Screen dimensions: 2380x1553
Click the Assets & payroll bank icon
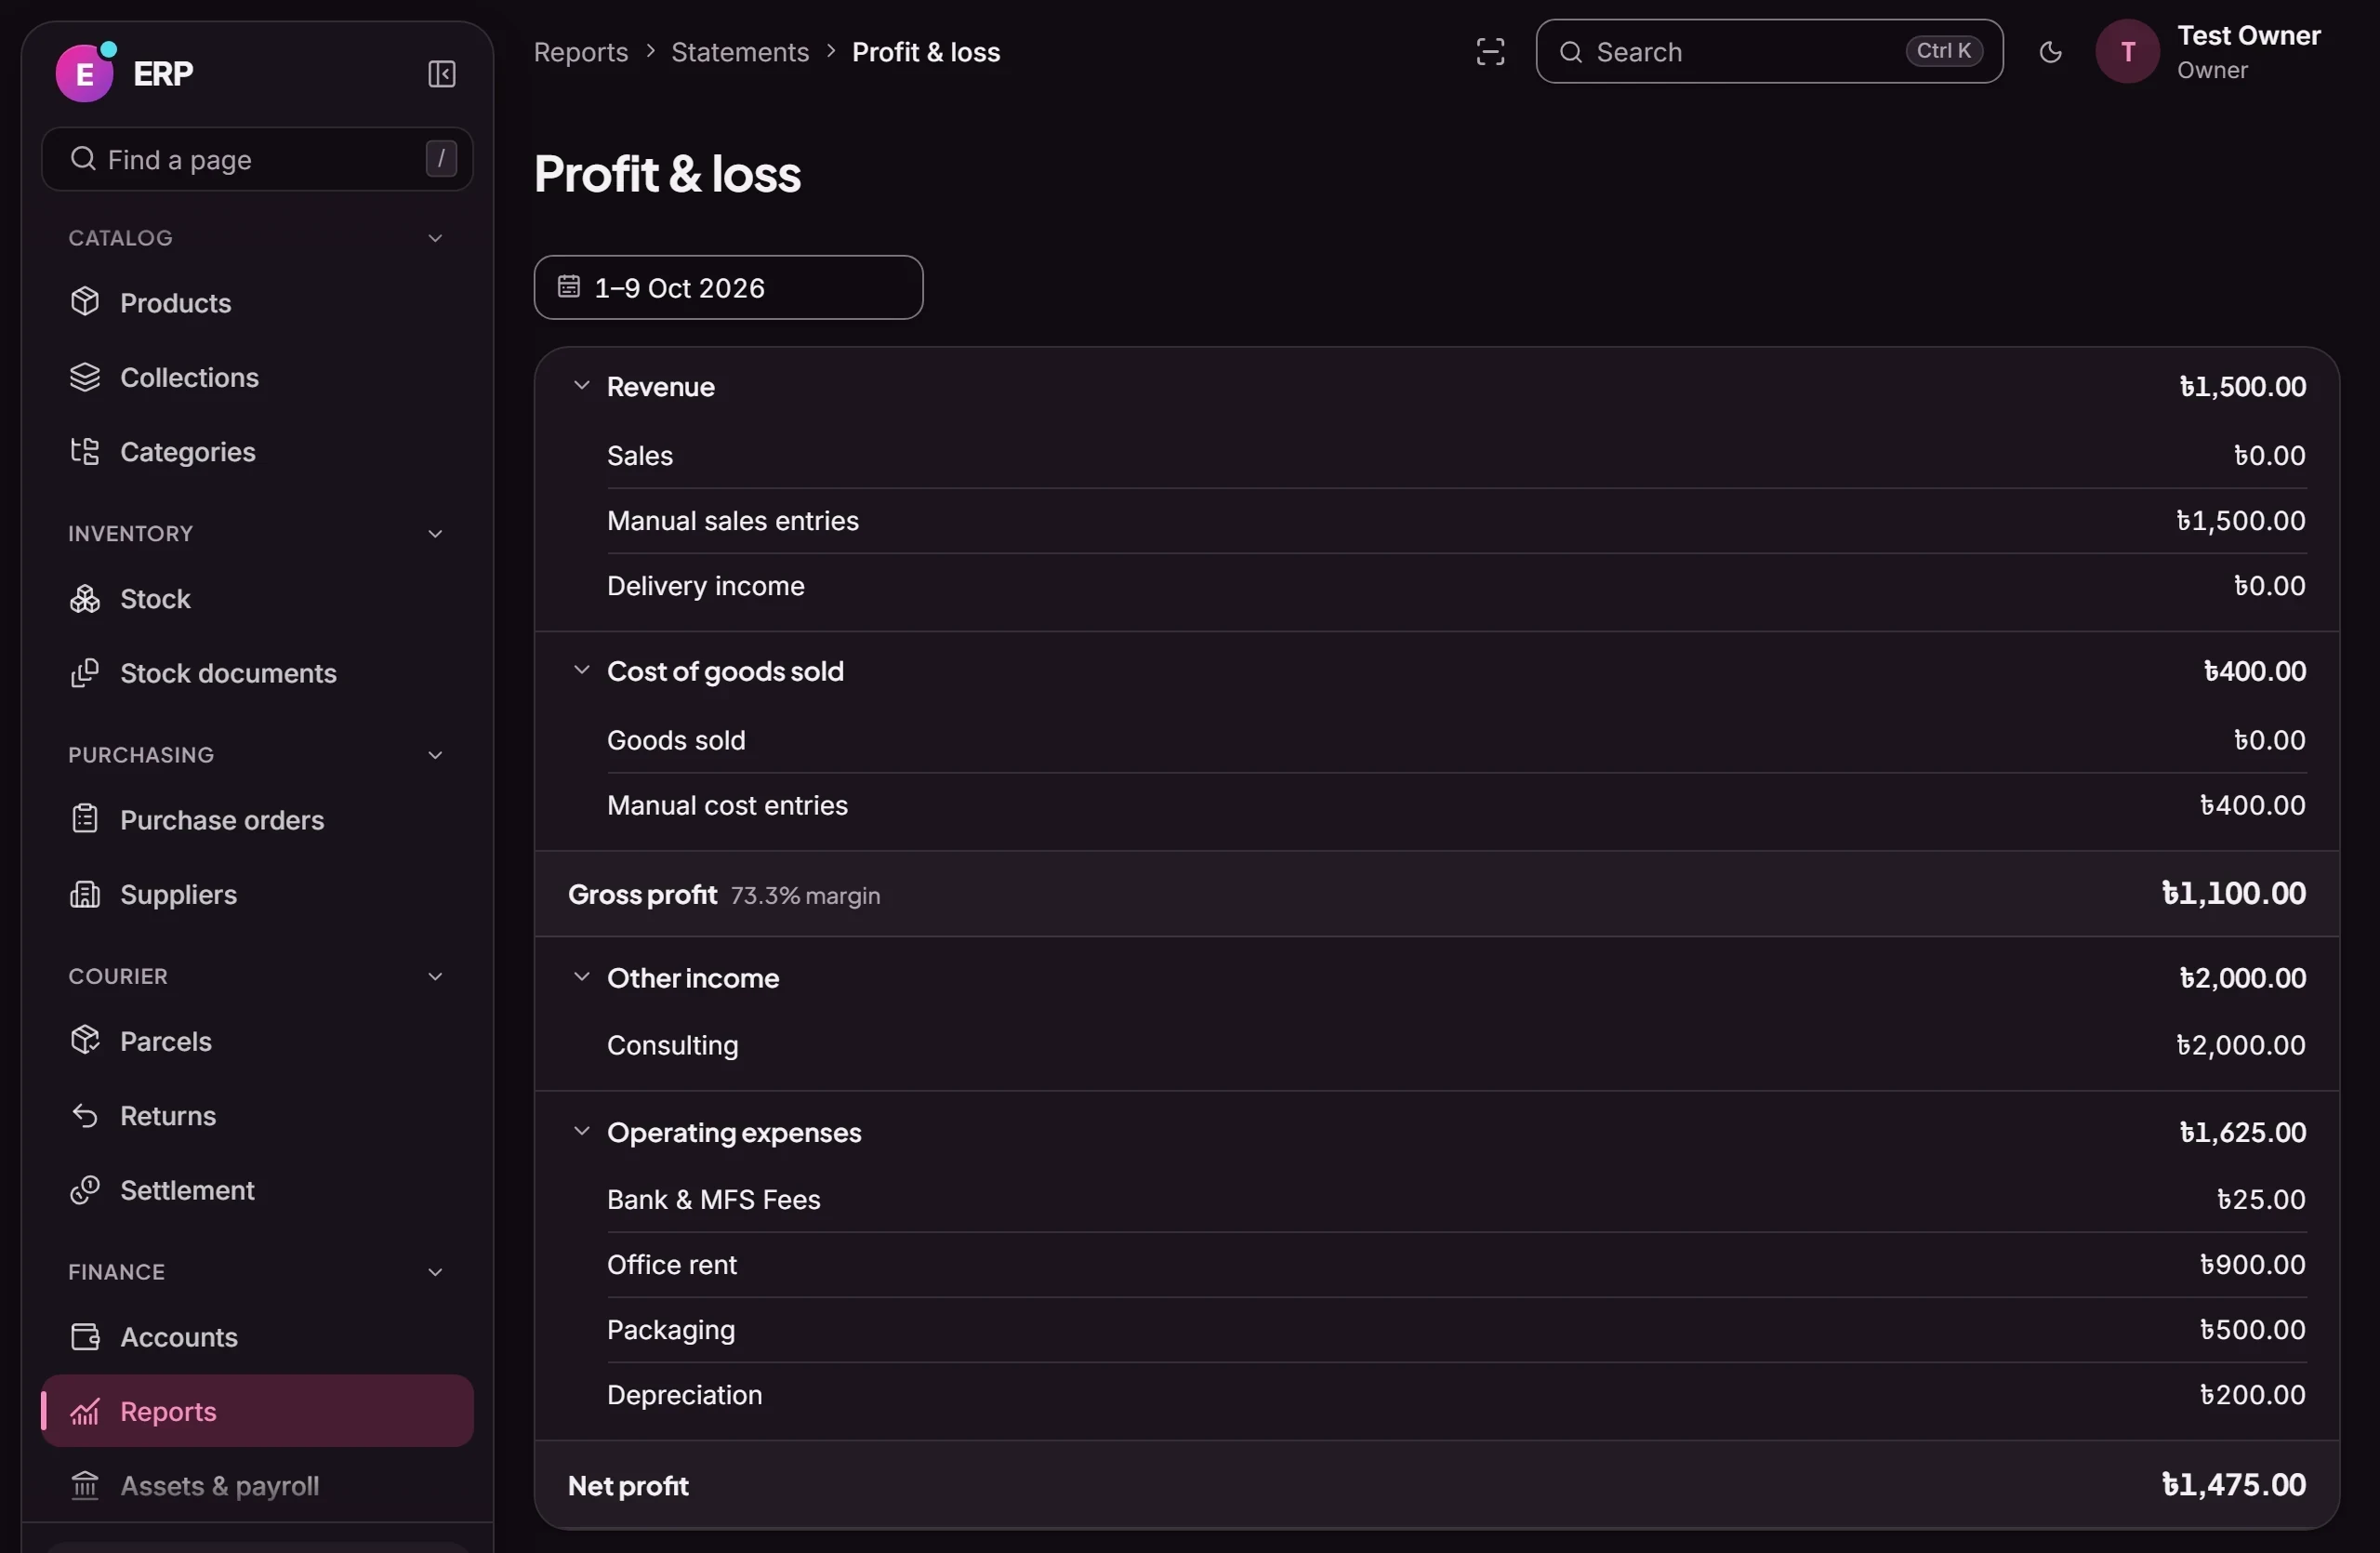tap(85, 1486)
